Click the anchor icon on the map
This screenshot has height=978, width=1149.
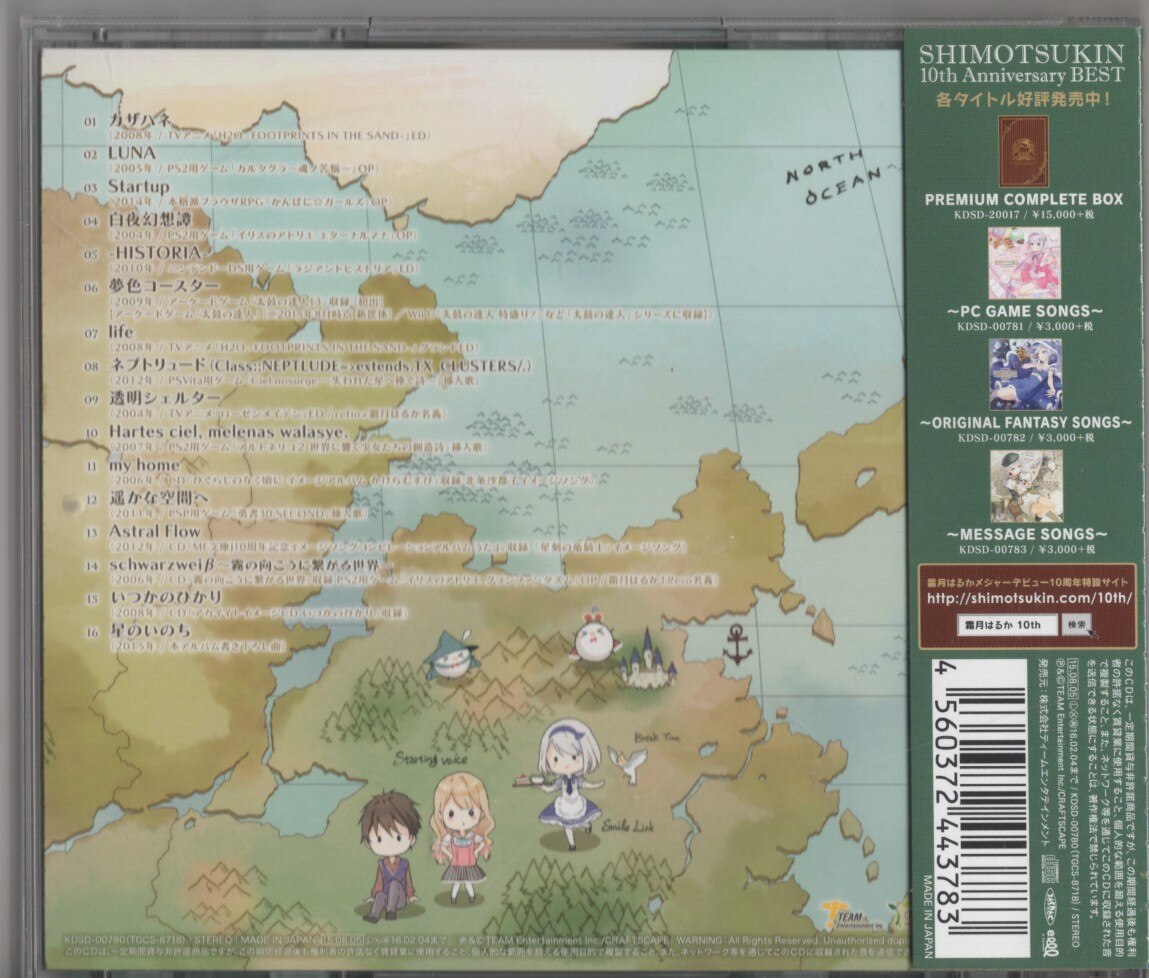[737, 644]
